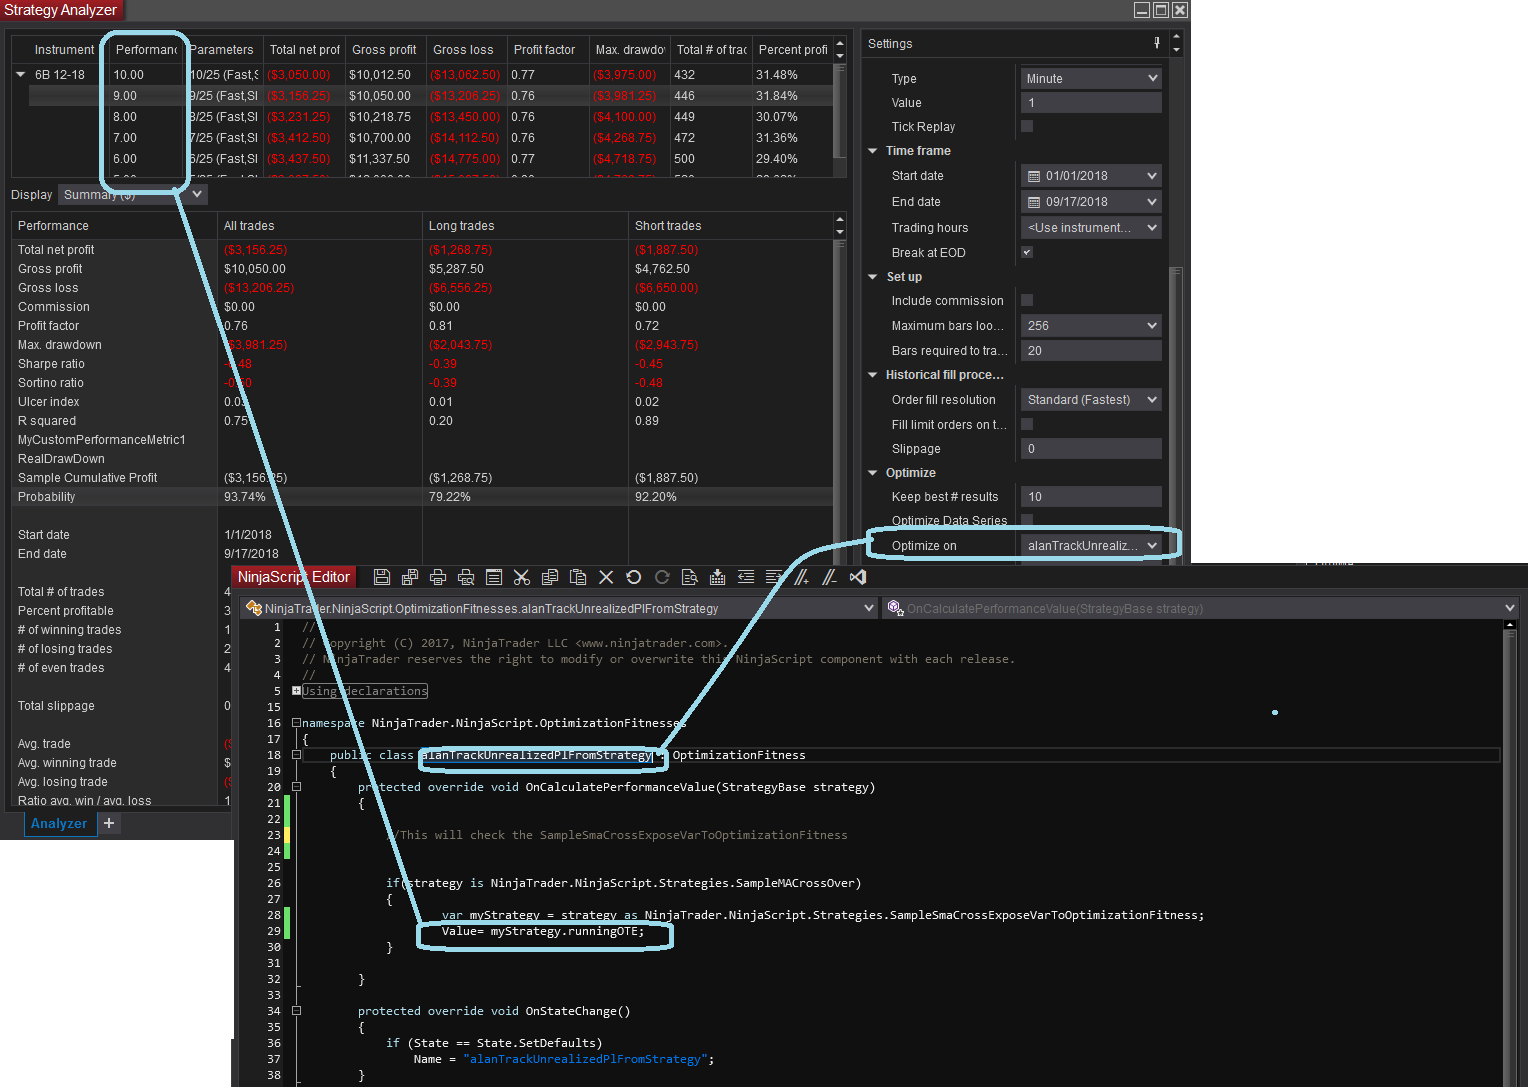Image resolution: width=1528 pixels, height=1087 pixels.
Task: Open the Display Summary dropdown
Action: click(133, 195)
